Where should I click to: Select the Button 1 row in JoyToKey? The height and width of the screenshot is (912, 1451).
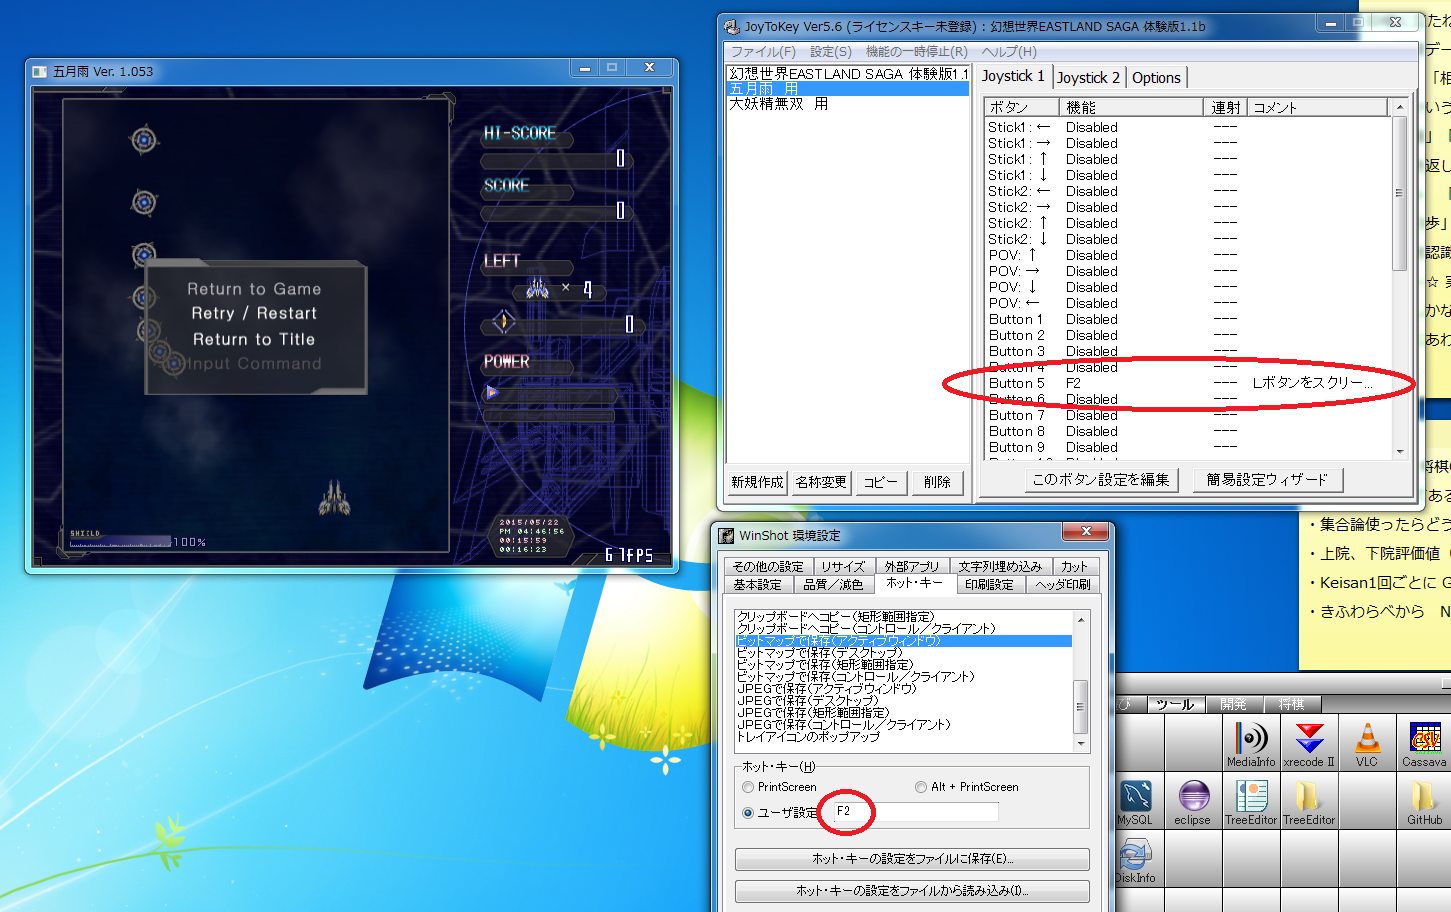click(x=1186, y=319)
